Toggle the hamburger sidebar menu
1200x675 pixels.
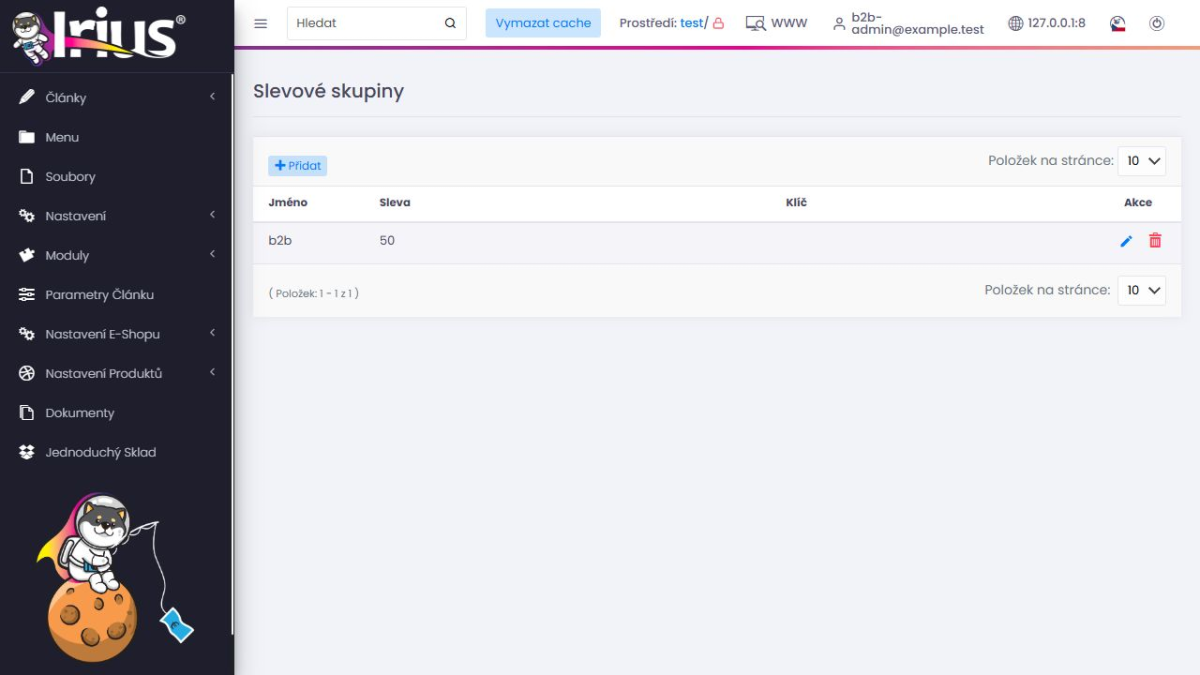(261, 23)
